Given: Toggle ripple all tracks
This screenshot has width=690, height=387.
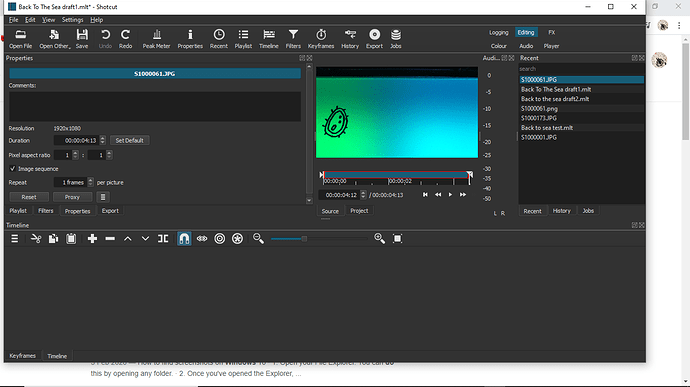Looking at the screenshot, I should click(237, 239).
